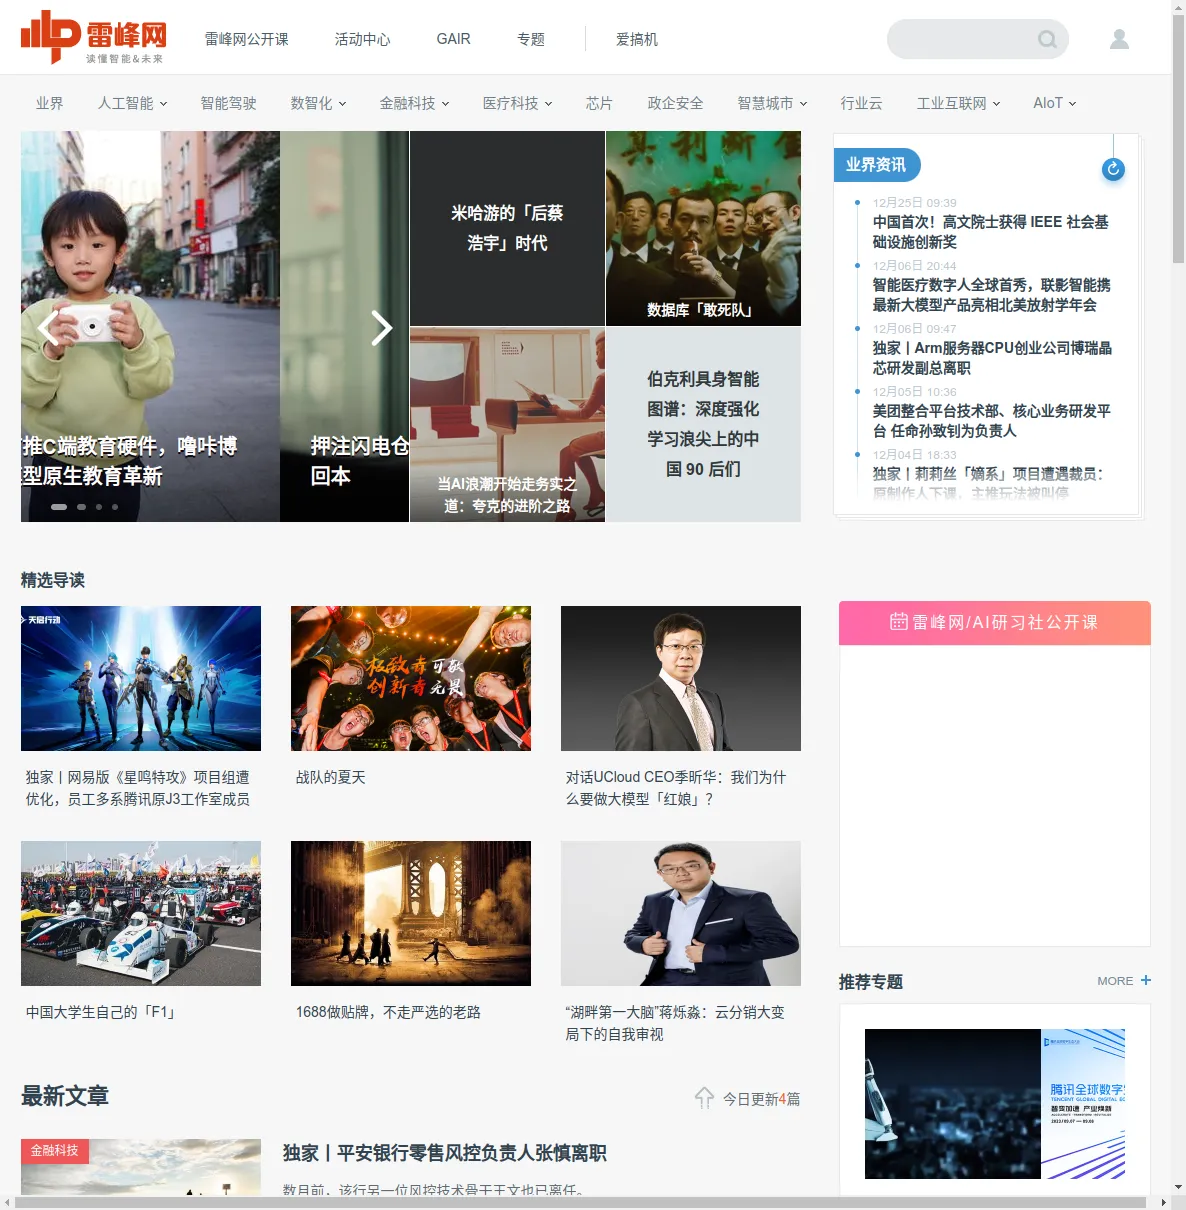Open 爱搞机 in top menu
The height and width of the screenshot is (1210, 1186).
[637, 39]
